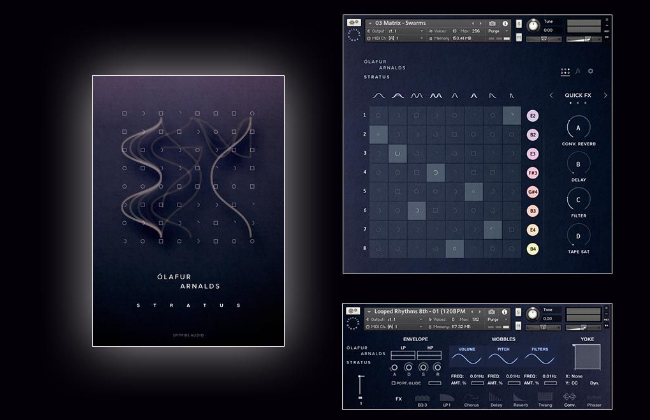Click the EQ 3 effect icon
650x420 pixels.
coord(422,400)
